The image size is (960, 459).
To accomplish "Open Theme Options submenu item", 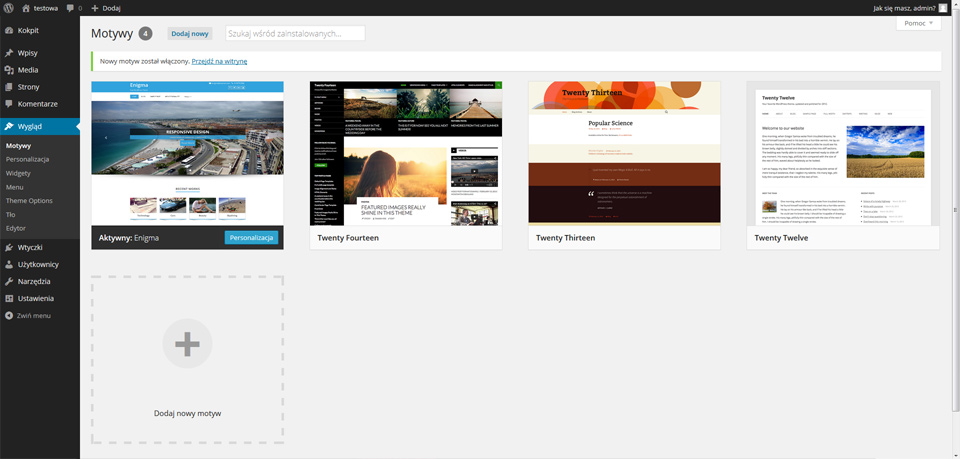I will (29, 201).
